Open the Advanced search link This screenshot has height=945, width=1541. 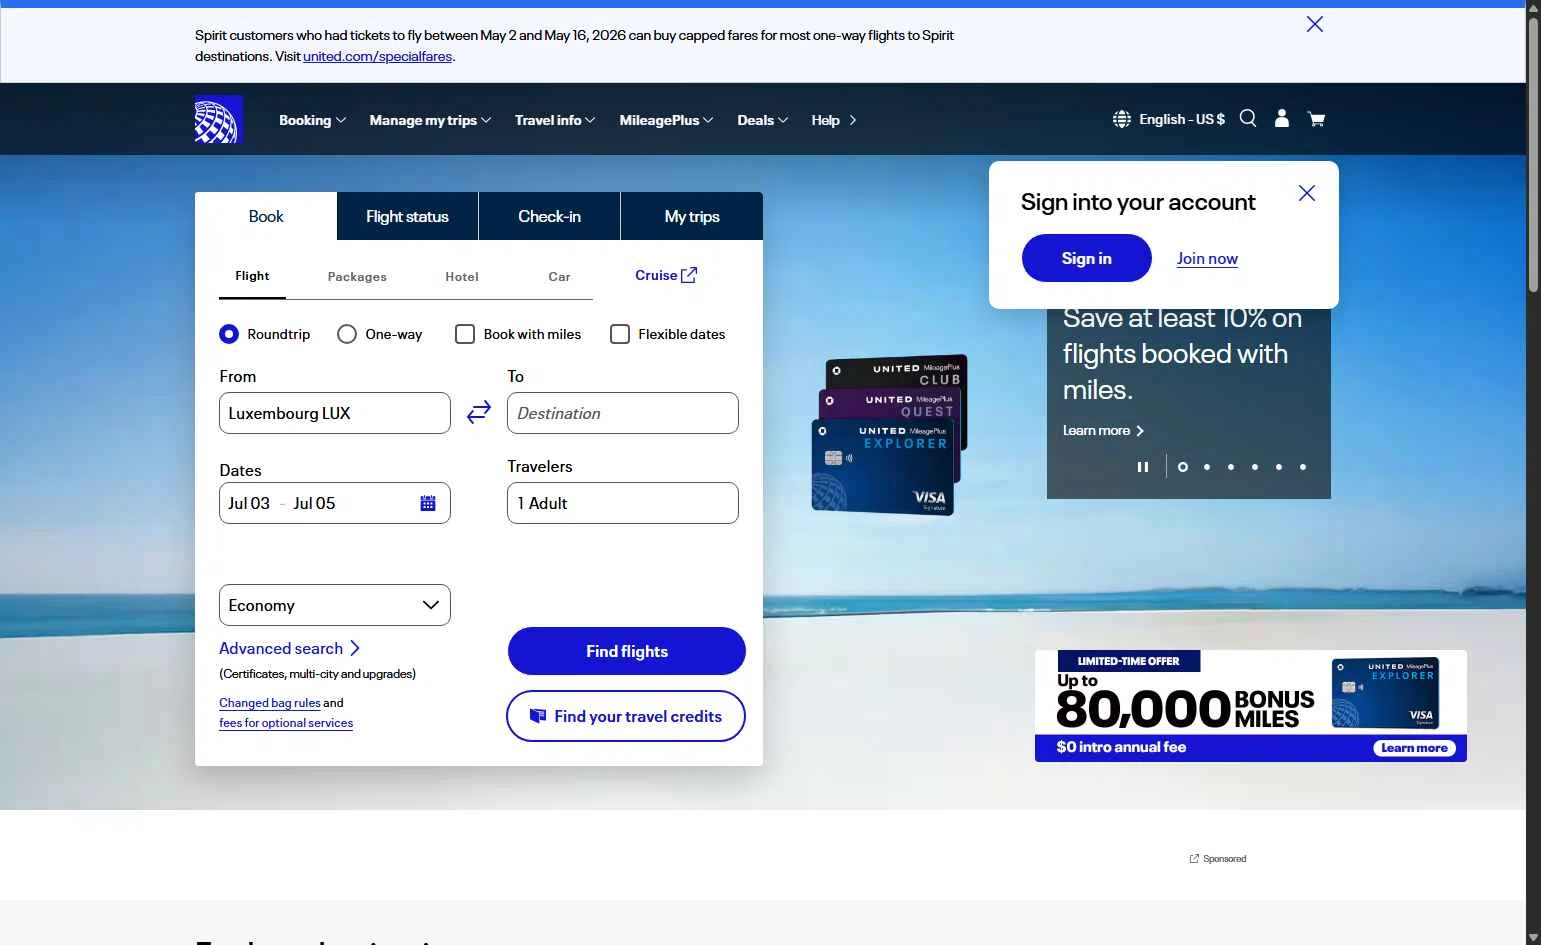(289, 648)
